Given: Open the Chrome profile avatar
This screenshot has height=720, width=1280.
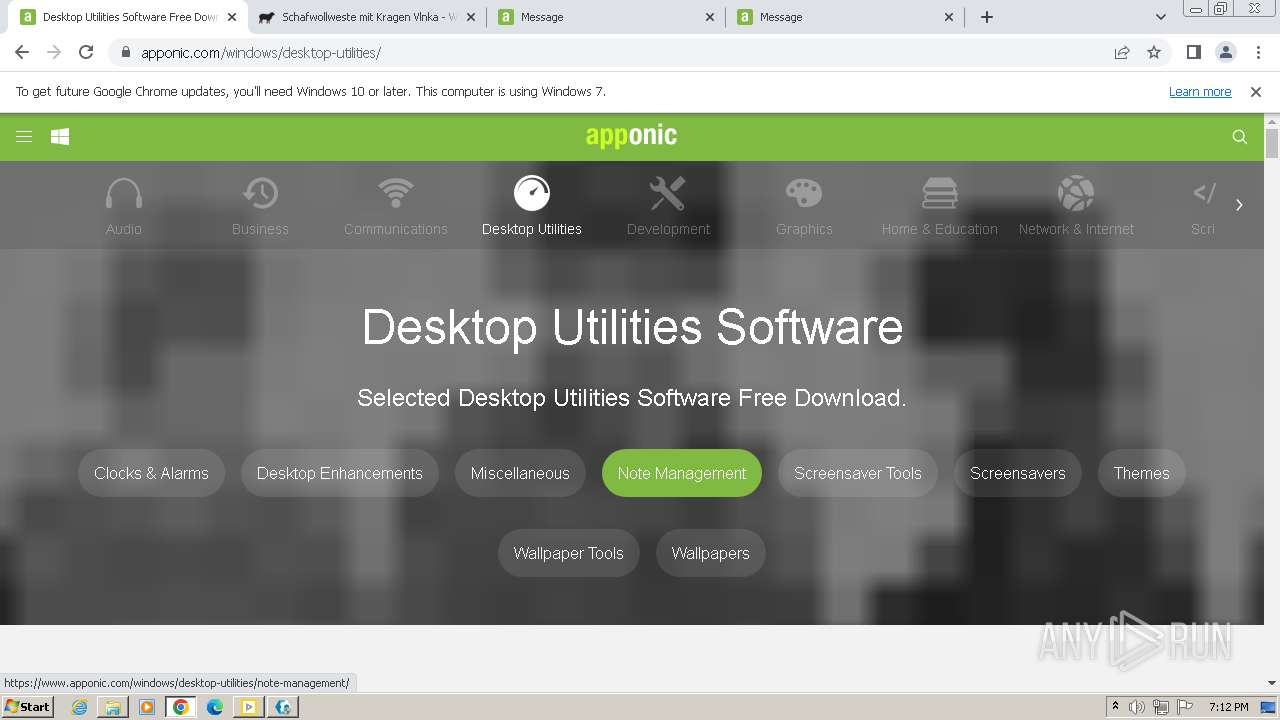Looking at the screenshot, I should pyautogui.click(x=1226, y=53).
